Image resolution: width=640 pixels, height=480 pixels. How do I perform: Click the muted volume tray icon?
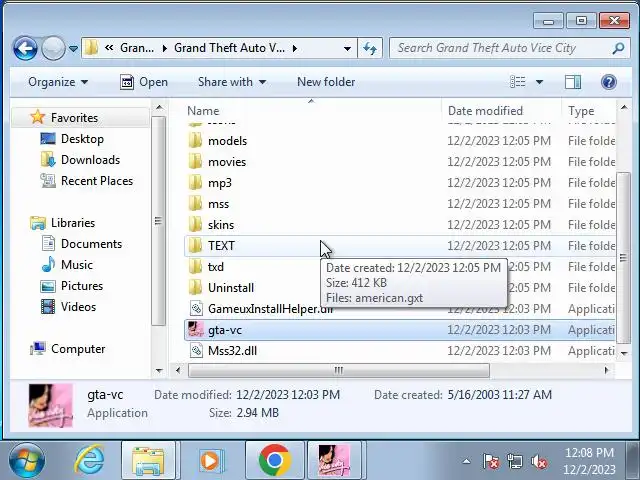[539, 462]
